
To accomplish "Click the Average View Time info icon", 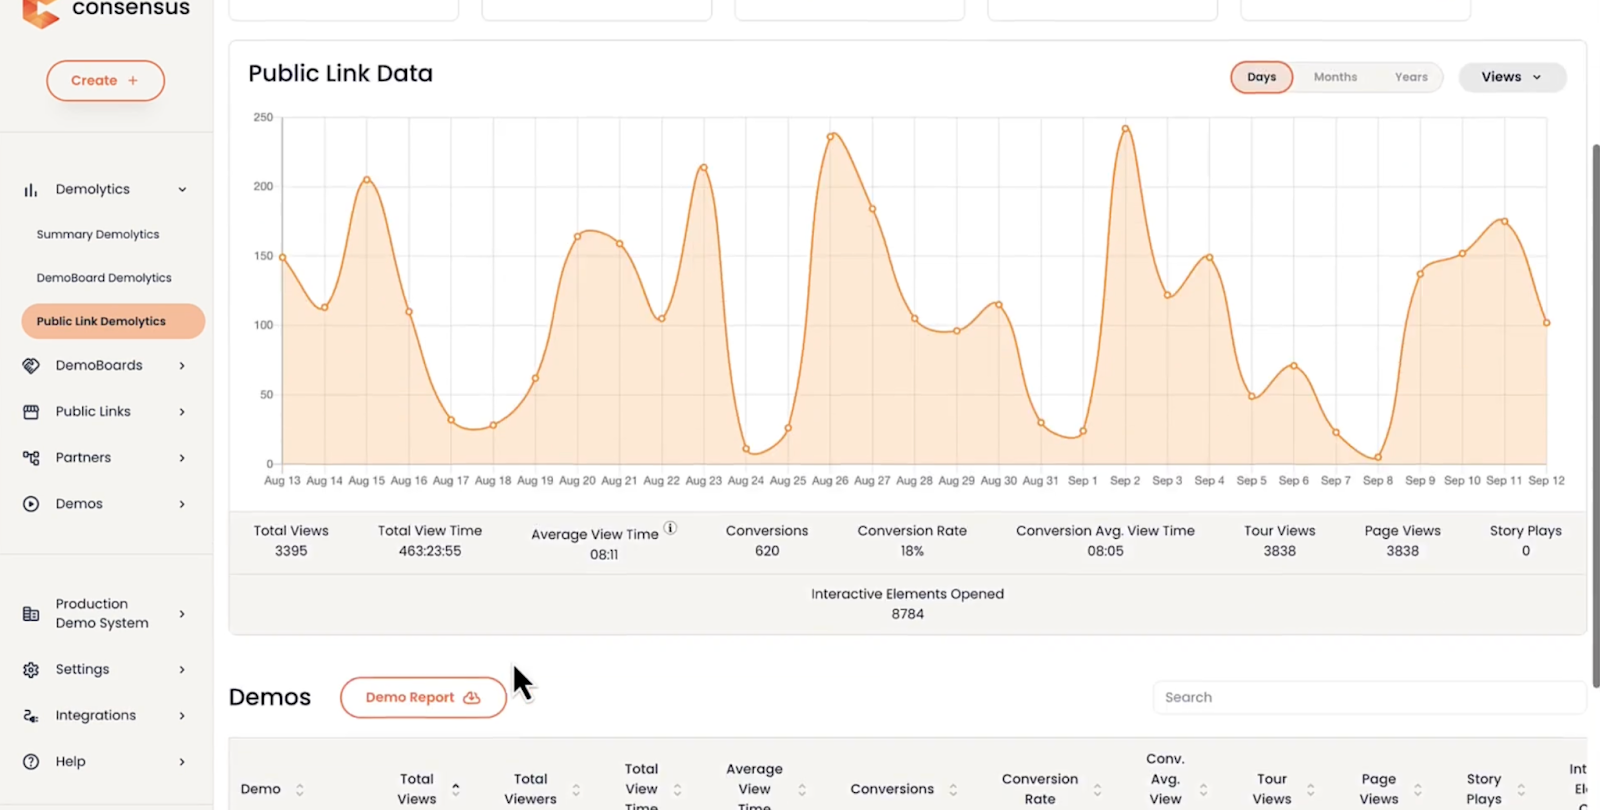I will point(670,528).
